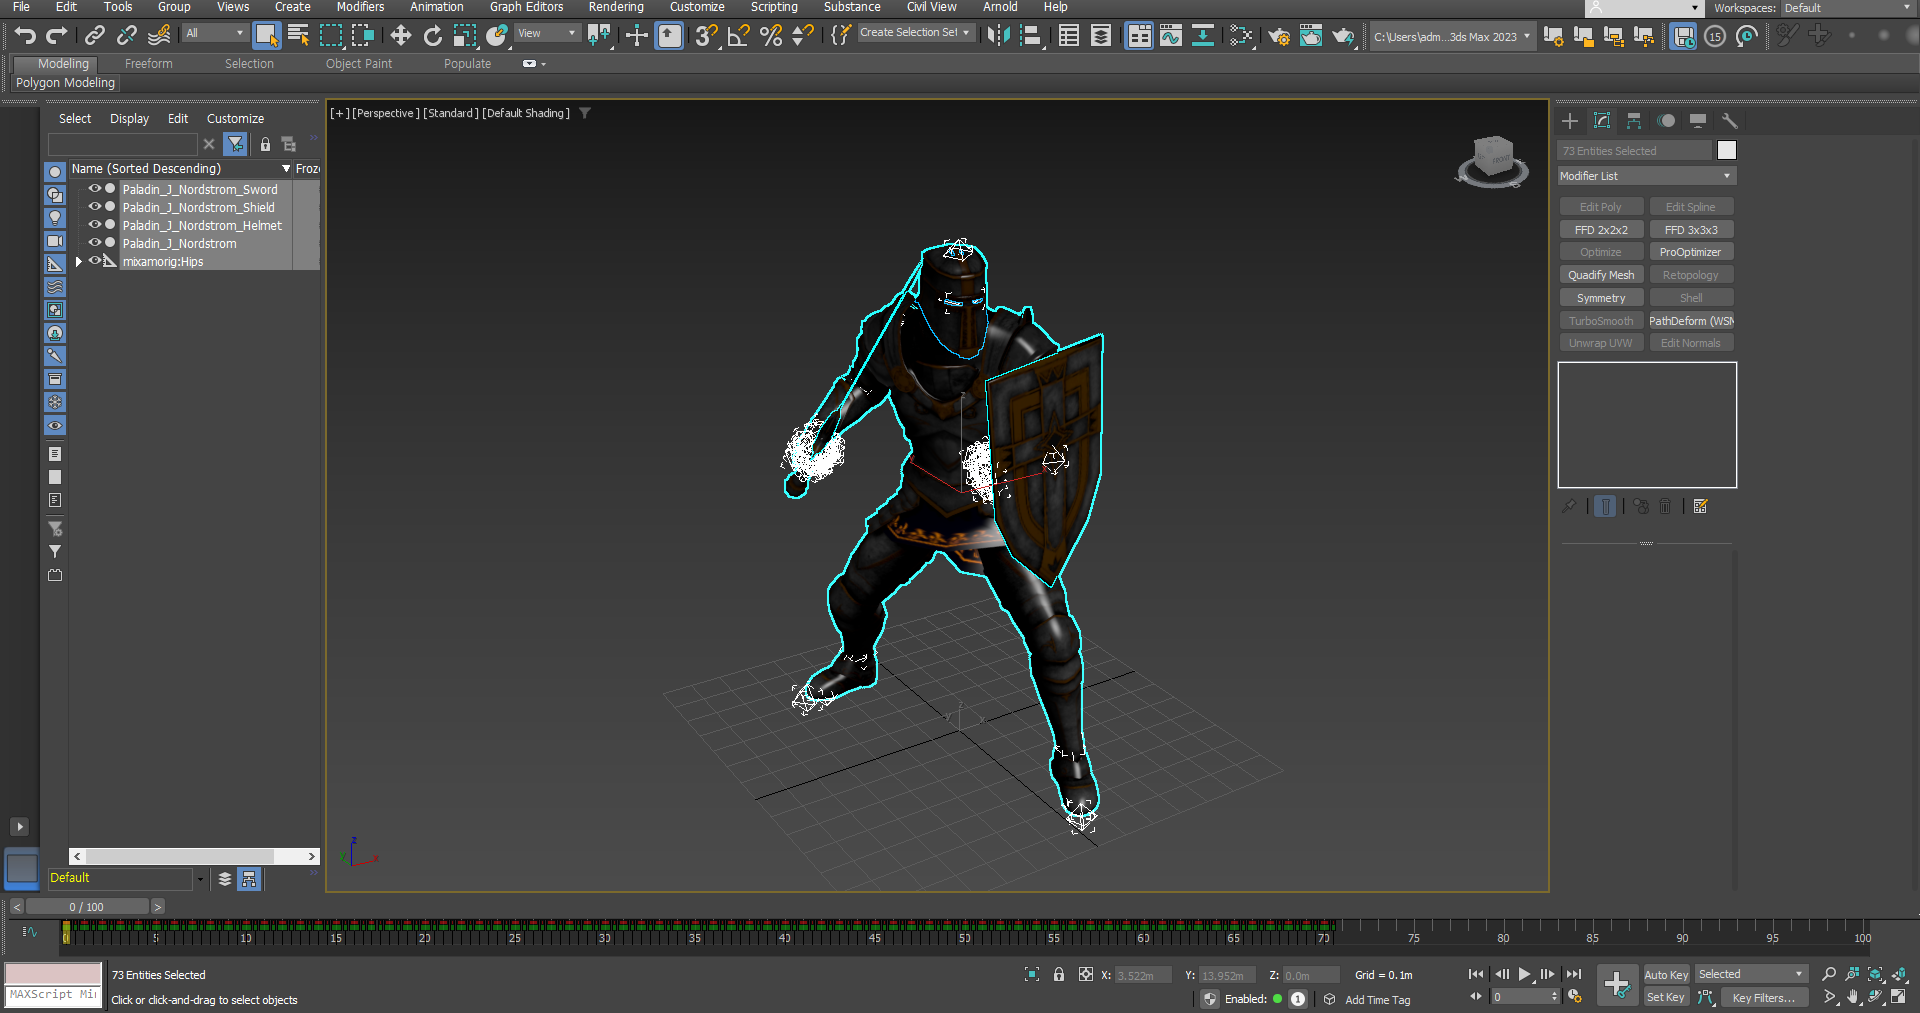This screenshot has width=1920, height=1013.
Task: Open the Create Selection Set dropdown
Action: tap(914, 33)
